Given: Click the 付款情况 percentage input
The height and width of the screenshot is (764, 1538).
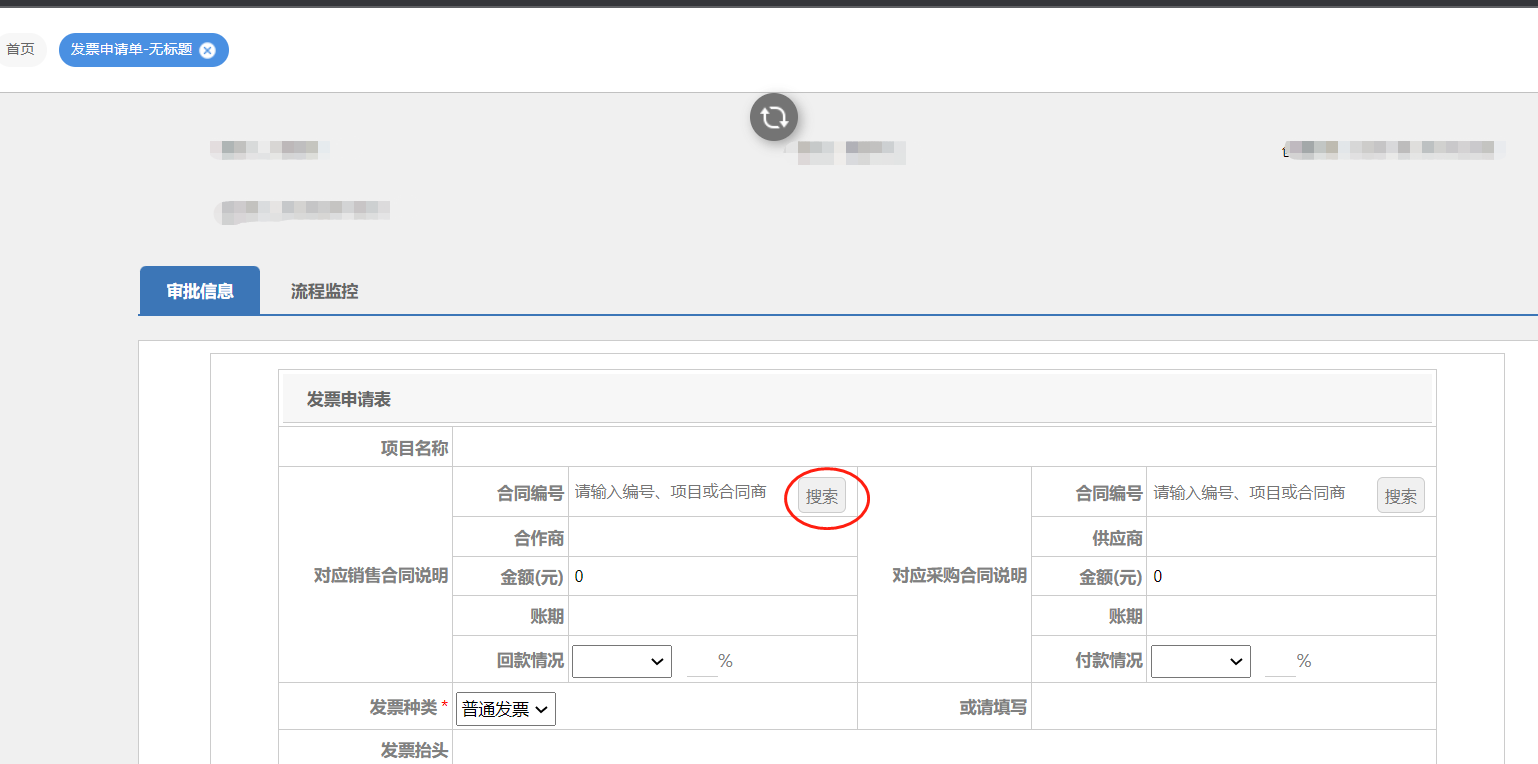Looking at the screenshot, I should click(x=1280, y=661).
